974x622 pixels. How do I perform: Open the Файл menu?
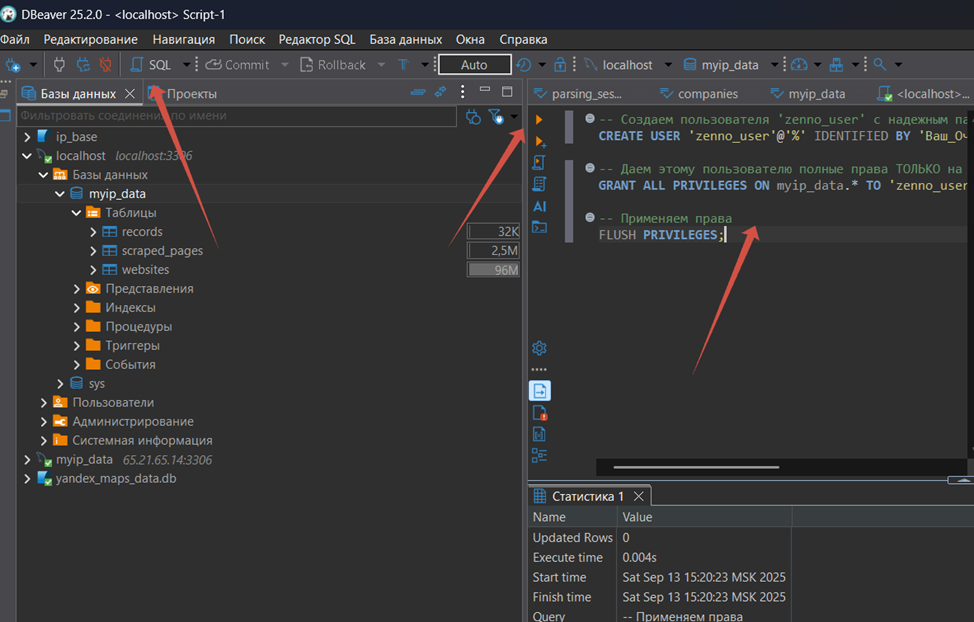(15, 39)
